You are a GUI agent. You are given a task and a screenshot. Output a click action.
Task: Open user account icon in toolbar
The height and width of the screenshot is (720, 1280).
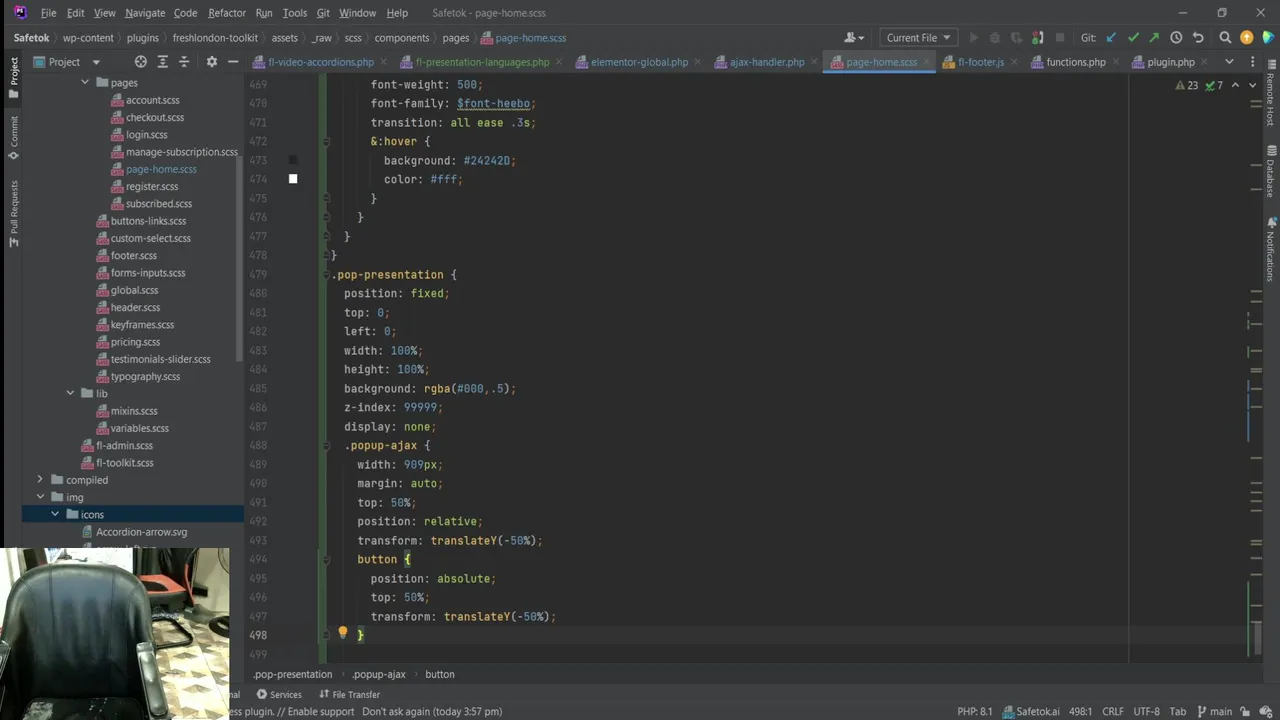(x=853, y=38)
